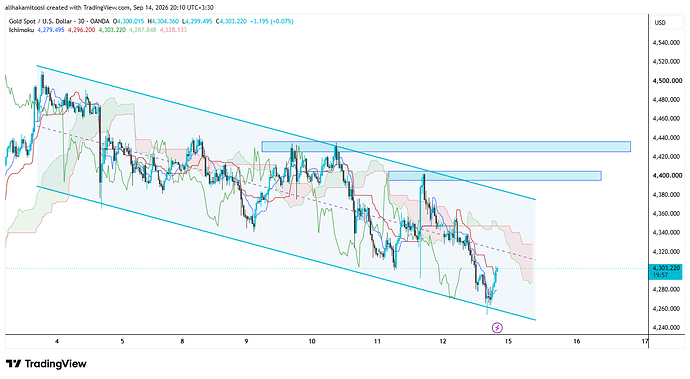Viewport: 690px width, 379px height.
Task: Click the 4,260.000 price axis label
Action: pyautogui.click(x=667, y=309)
